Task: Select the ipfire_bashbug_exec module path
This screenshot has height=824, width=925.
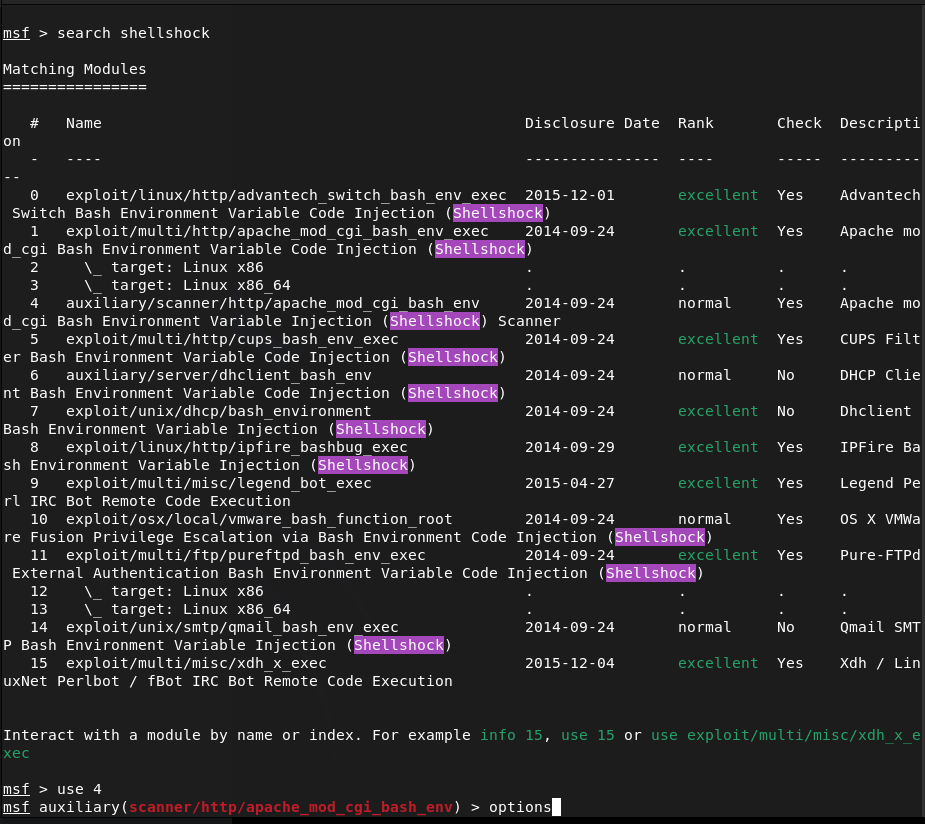Action: (236, 447)
